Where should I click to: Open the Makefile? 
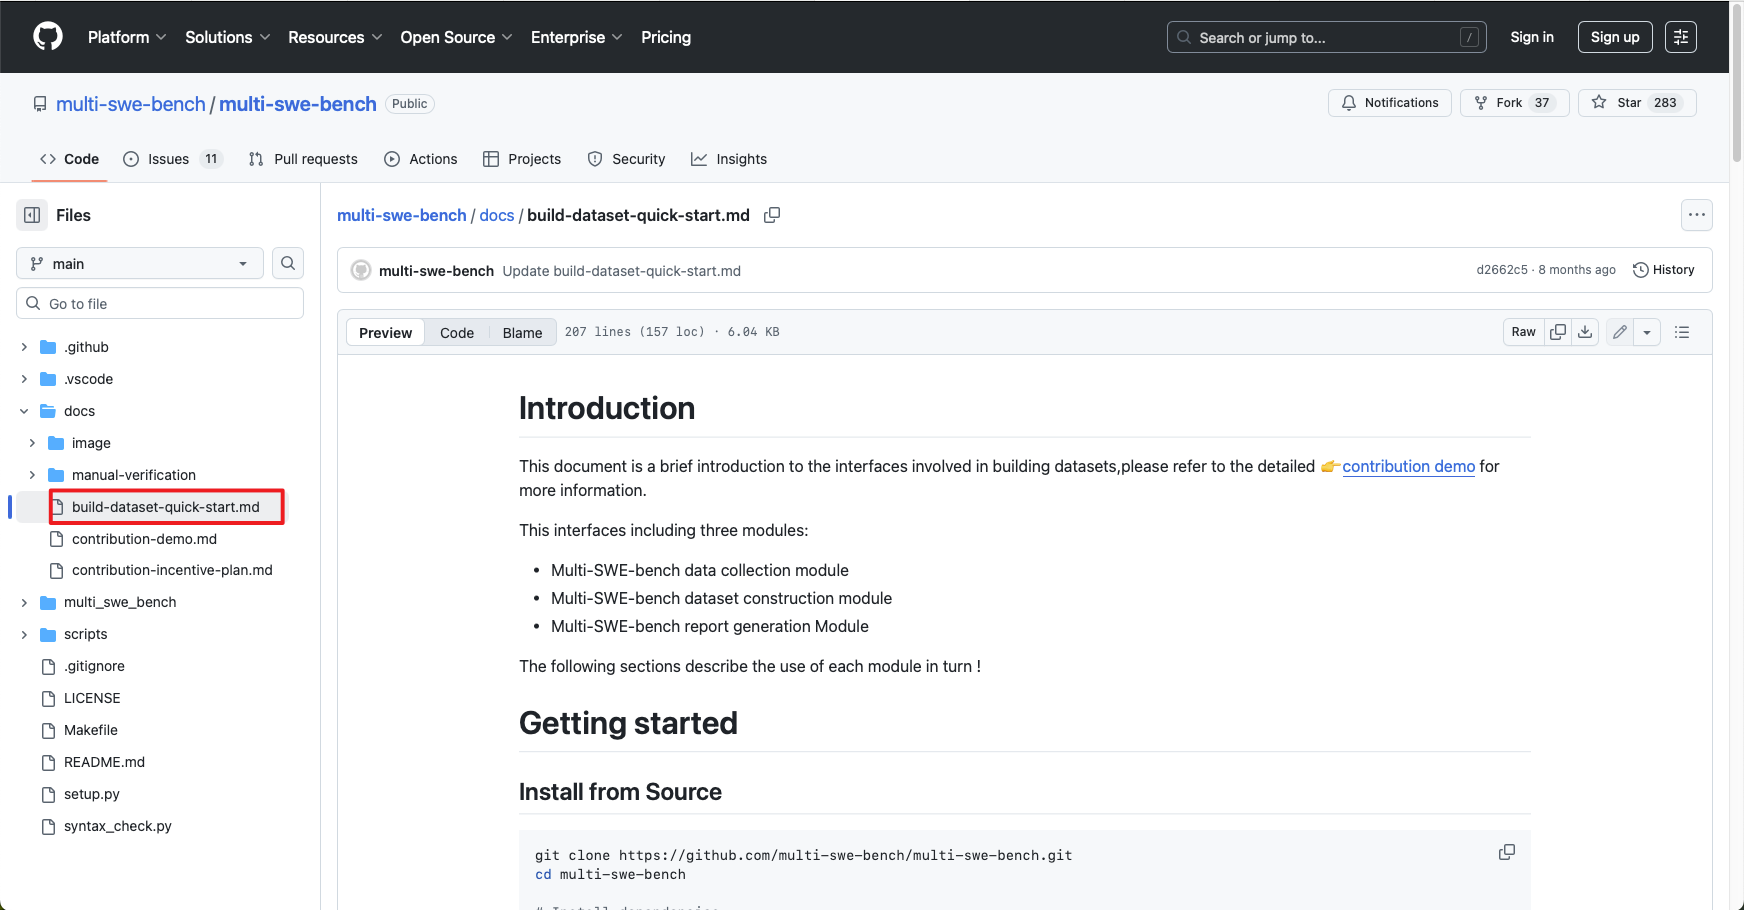click(91, 730)
